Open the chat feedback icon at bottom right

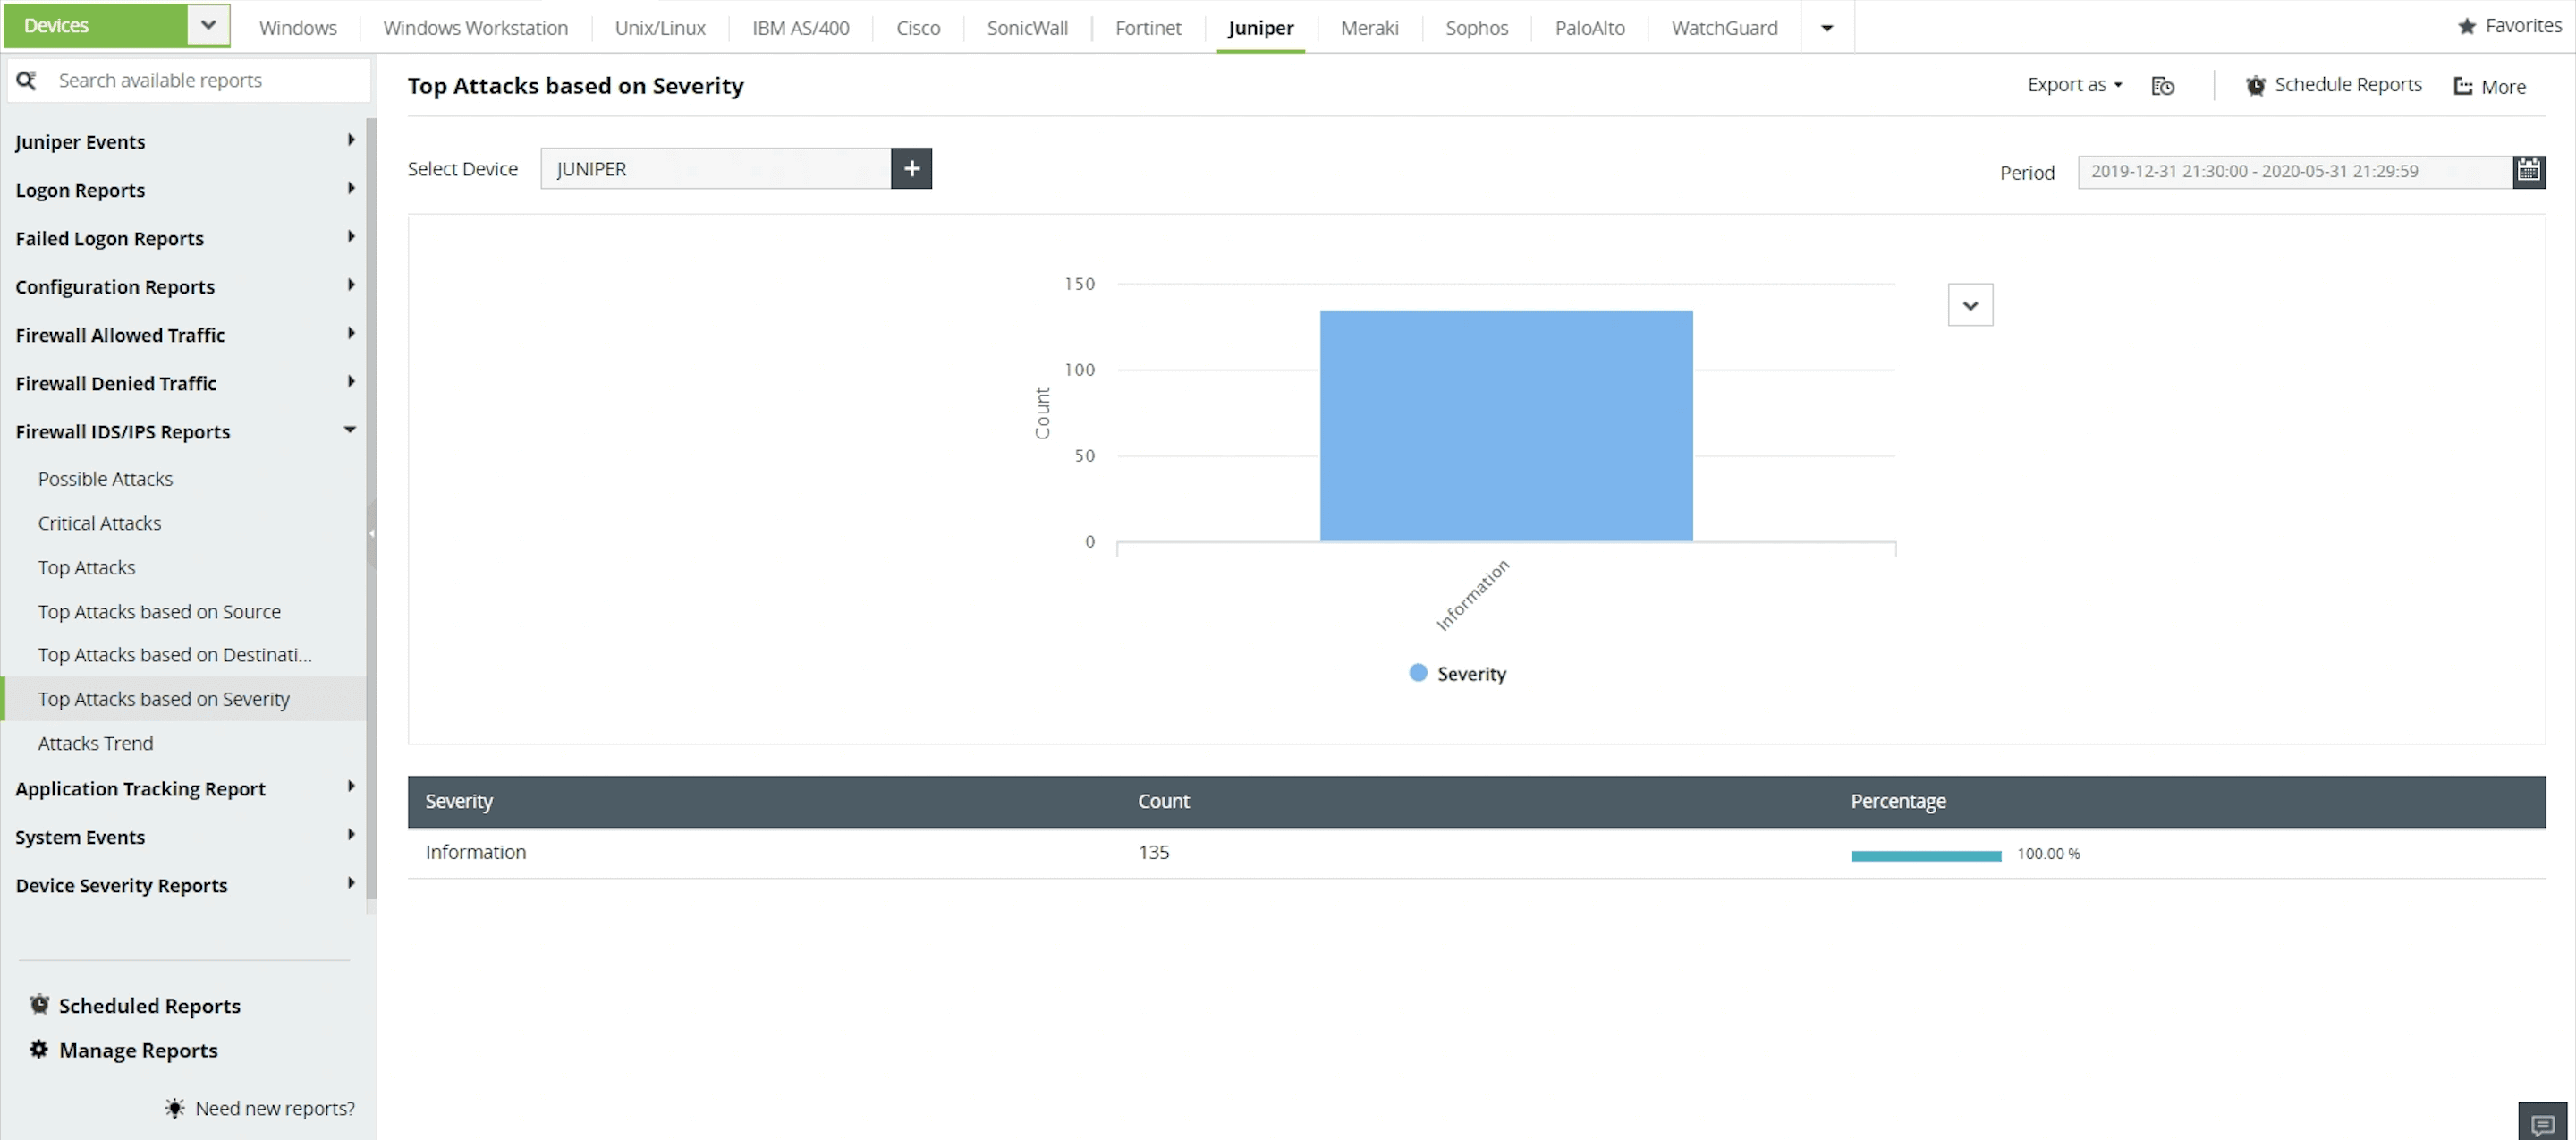click(2542, 1124)
